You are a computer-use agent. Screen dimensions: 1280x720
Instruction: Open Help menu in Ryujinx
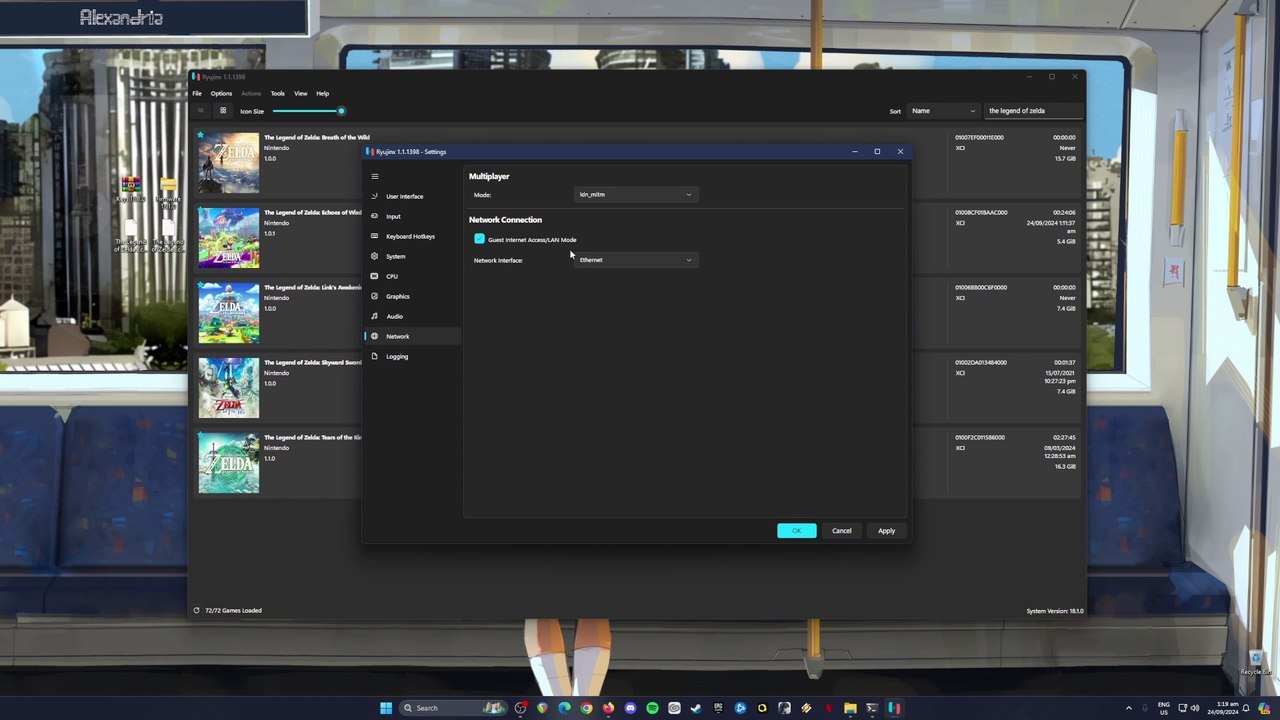click(x=322, y=94)
